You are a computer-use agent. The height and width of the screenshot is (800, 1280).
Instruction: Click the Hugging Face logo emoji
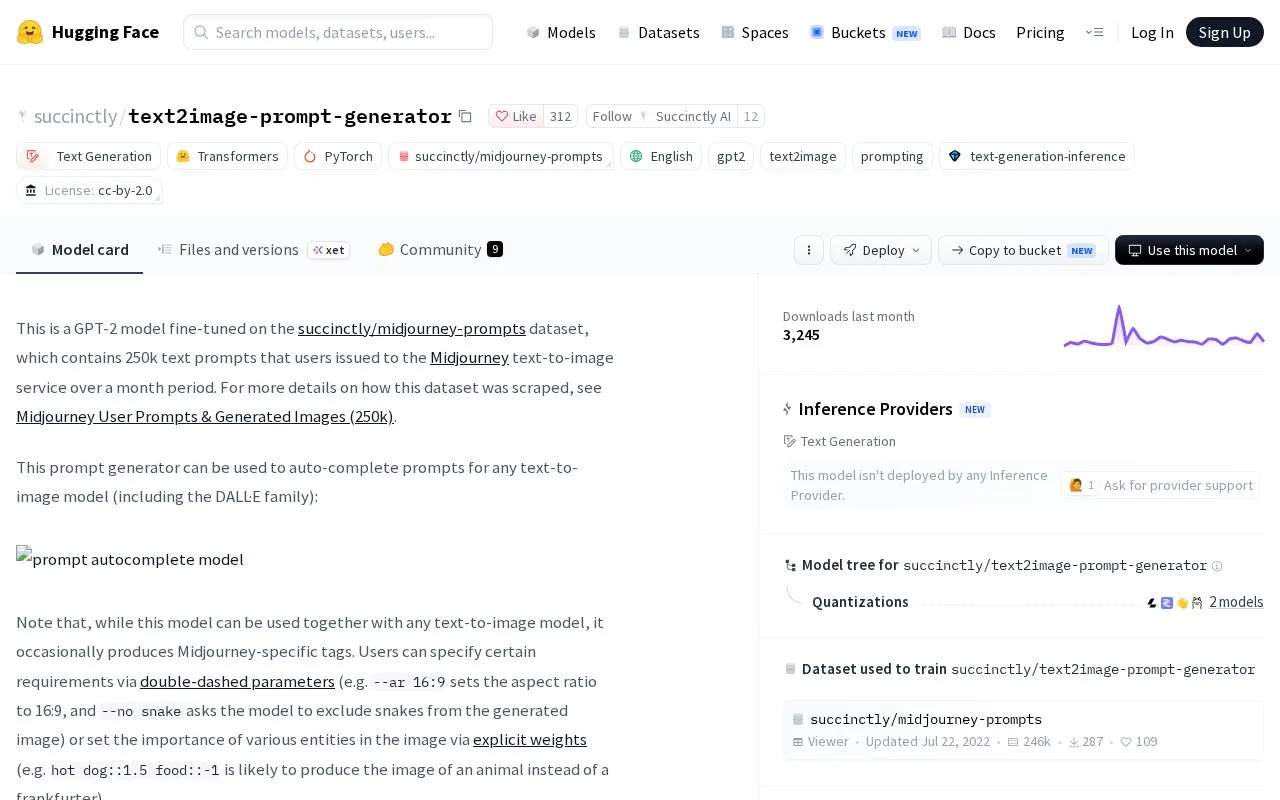tap(30, 32)
